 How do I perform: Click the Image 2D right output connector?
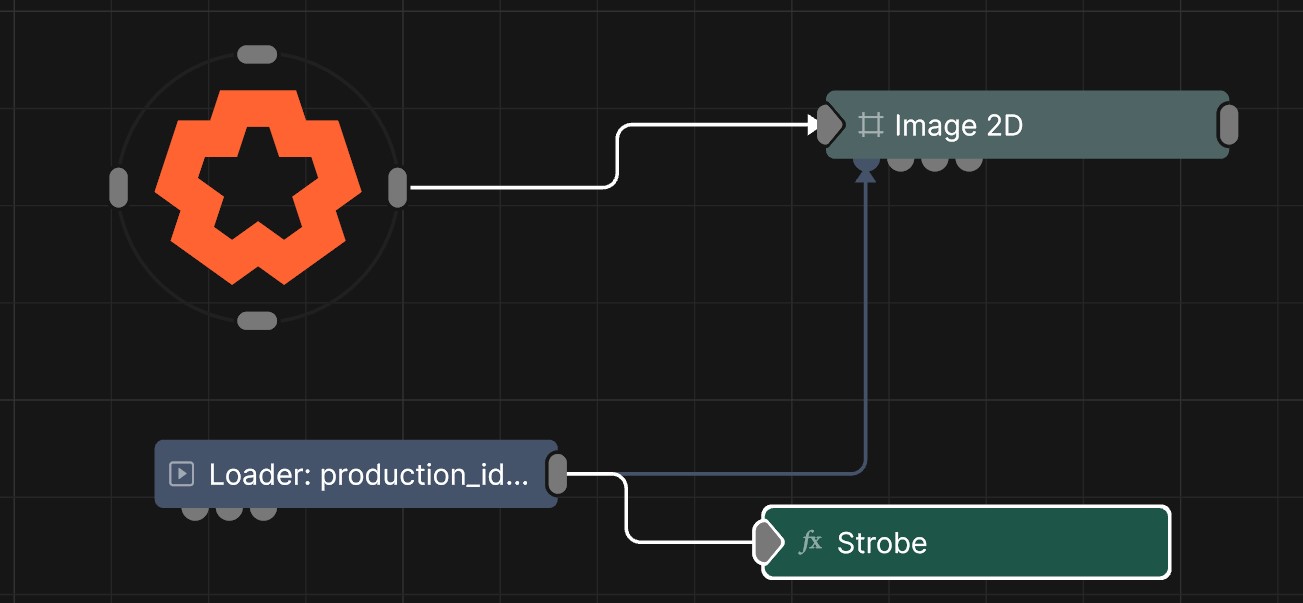click(x=1229, y=125)
